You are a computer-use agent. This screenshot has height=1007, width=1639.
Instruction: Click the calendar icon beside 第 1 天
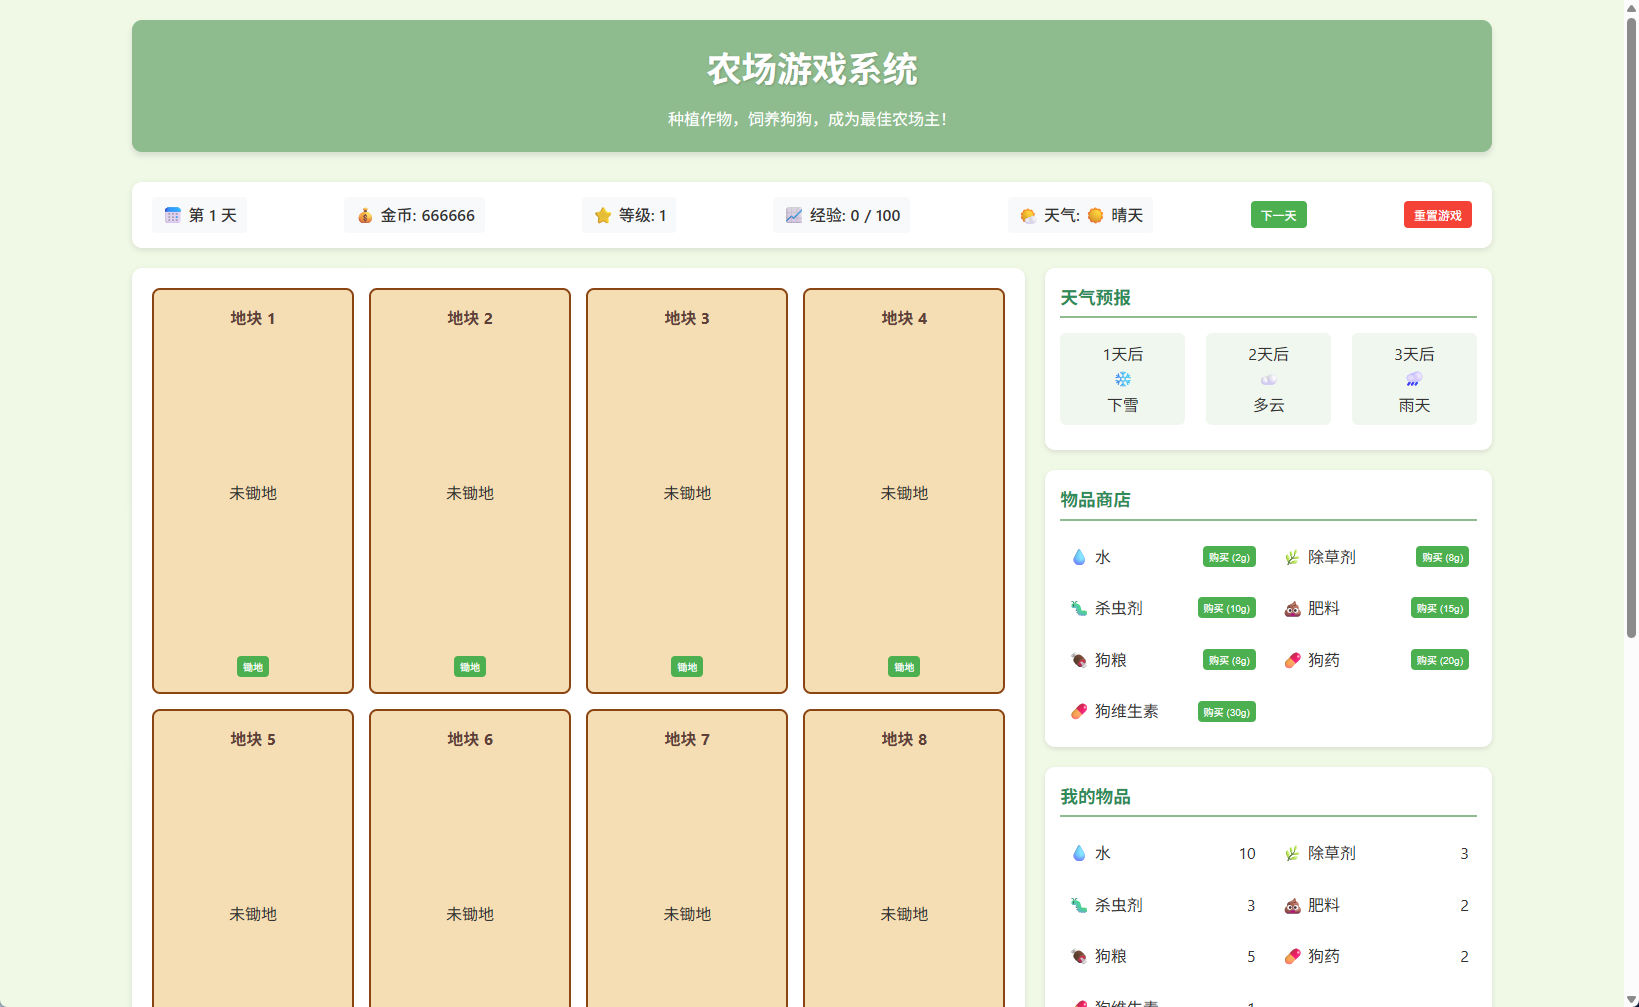172,215
